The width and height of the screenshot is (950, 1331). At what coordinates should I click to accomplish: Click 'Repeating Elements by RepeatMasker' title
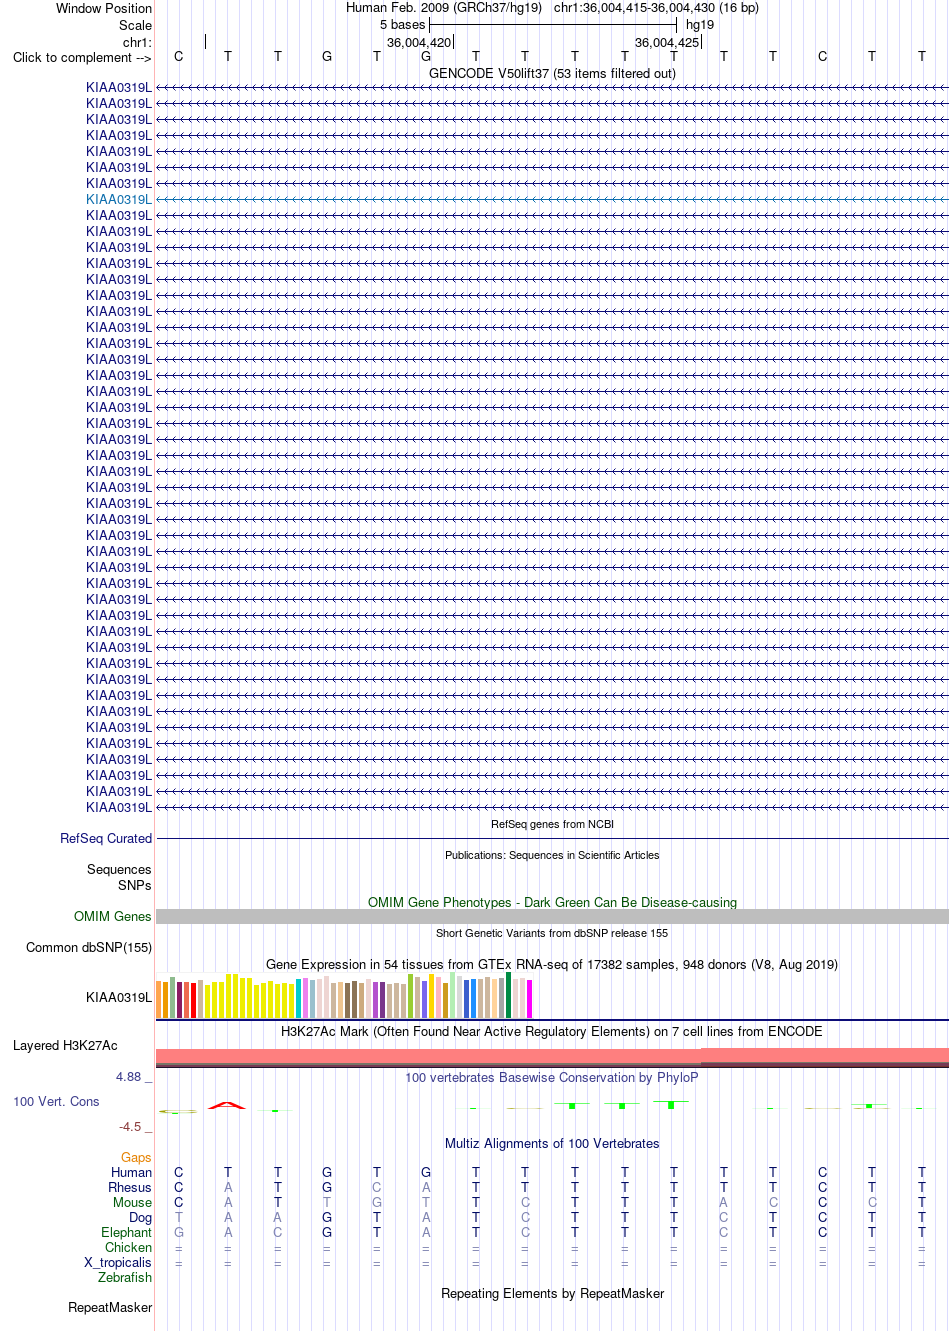tap(552, 1293)
